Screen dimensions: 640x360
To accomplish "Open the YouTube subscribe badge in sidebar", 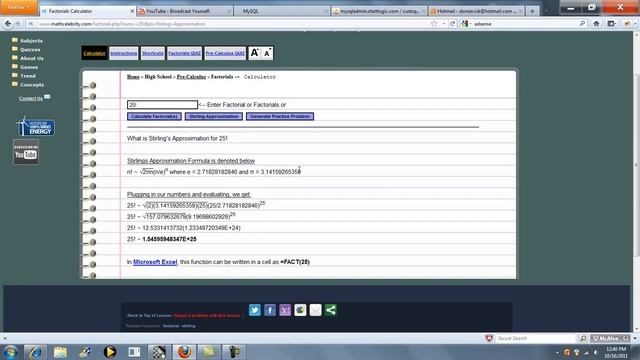I will (x=26, y=152).
